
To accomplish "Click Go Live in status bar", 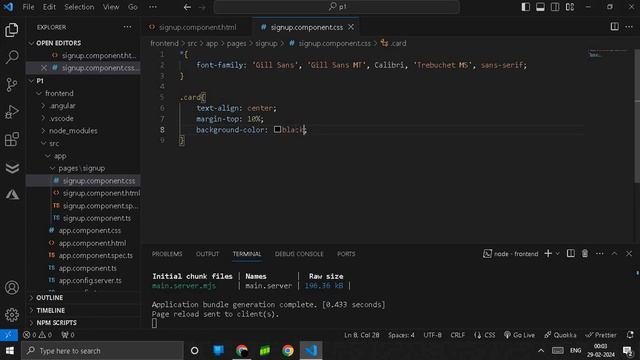I will pyautogui.click(x=519, y=335).
